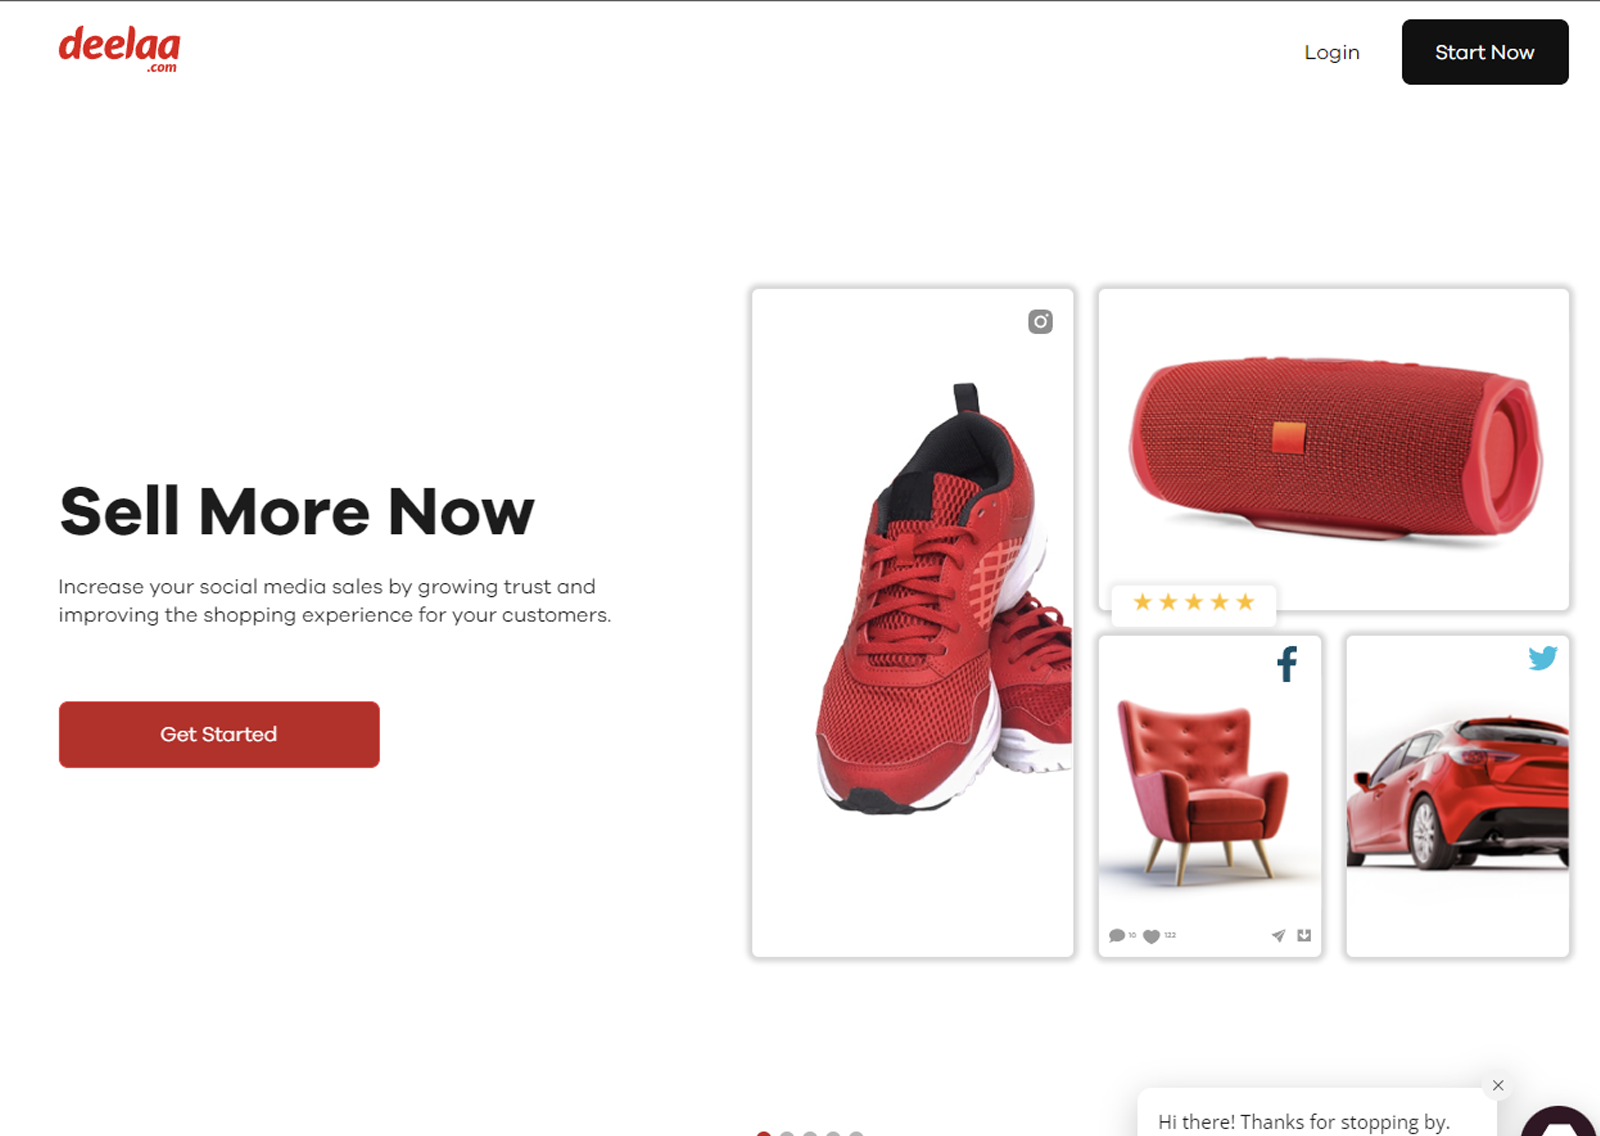Click the Instagram icon on the shoe card

coord(1040,321)
